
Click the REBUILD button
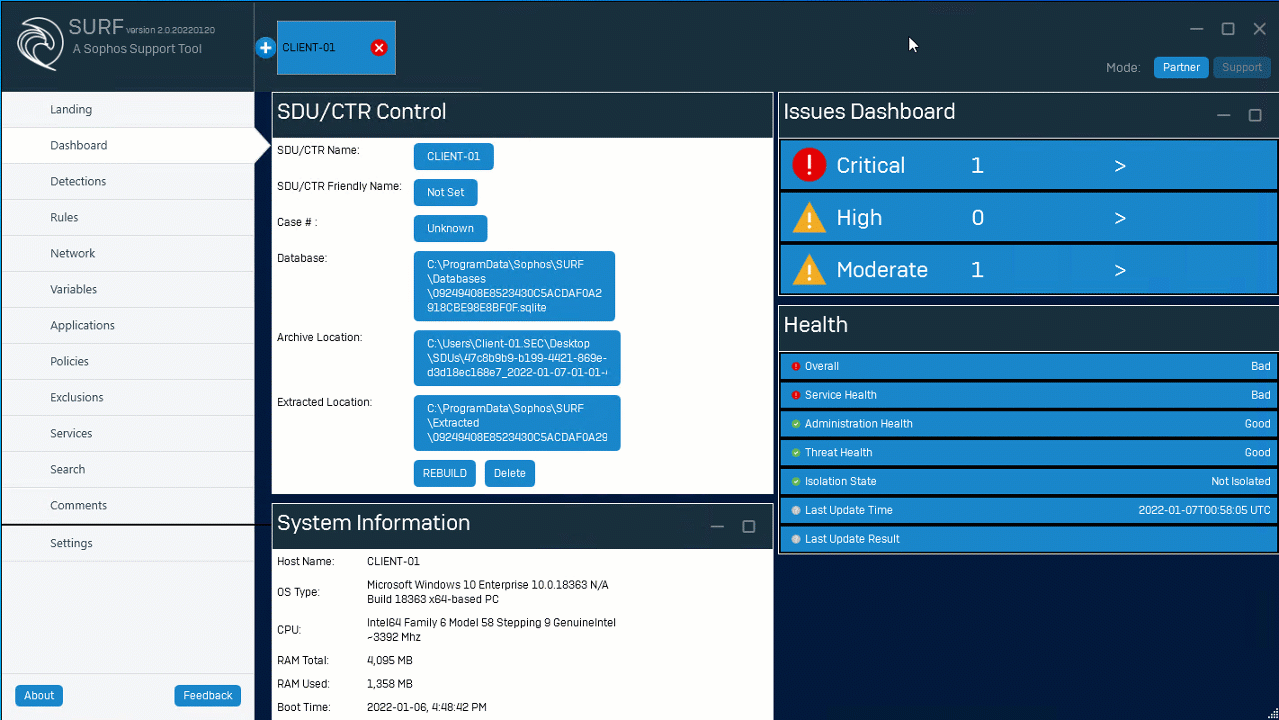tap(445, 474)
